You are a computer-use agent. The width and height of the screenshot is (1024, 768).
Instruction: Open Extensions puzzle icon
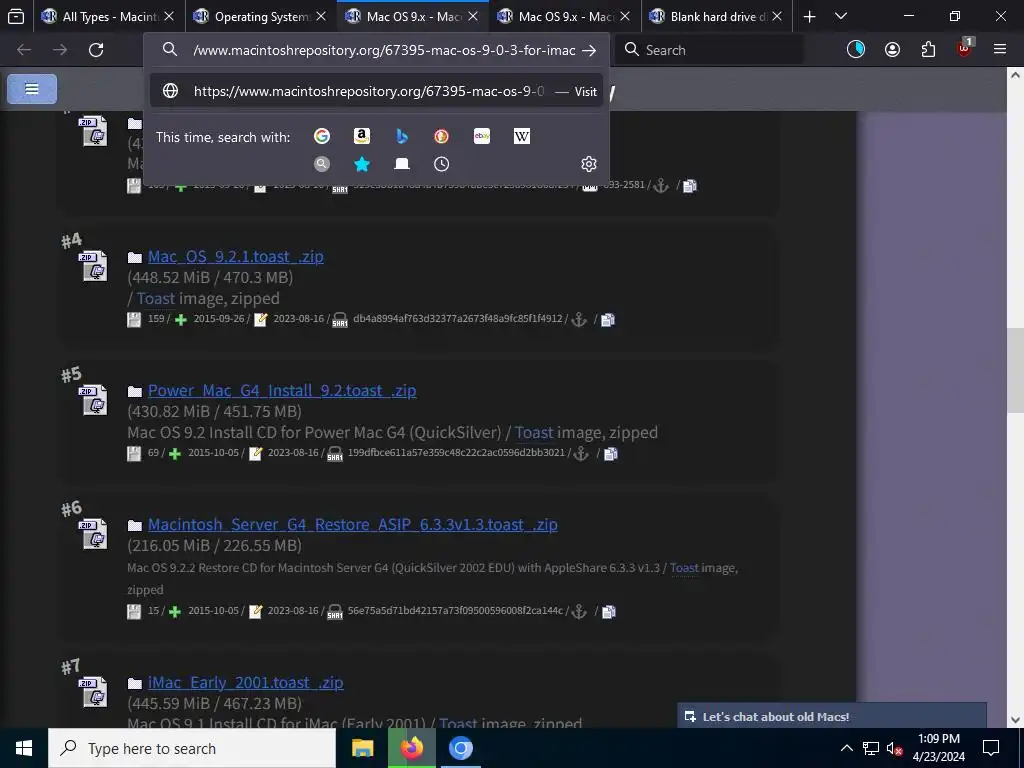click(928, 50)
